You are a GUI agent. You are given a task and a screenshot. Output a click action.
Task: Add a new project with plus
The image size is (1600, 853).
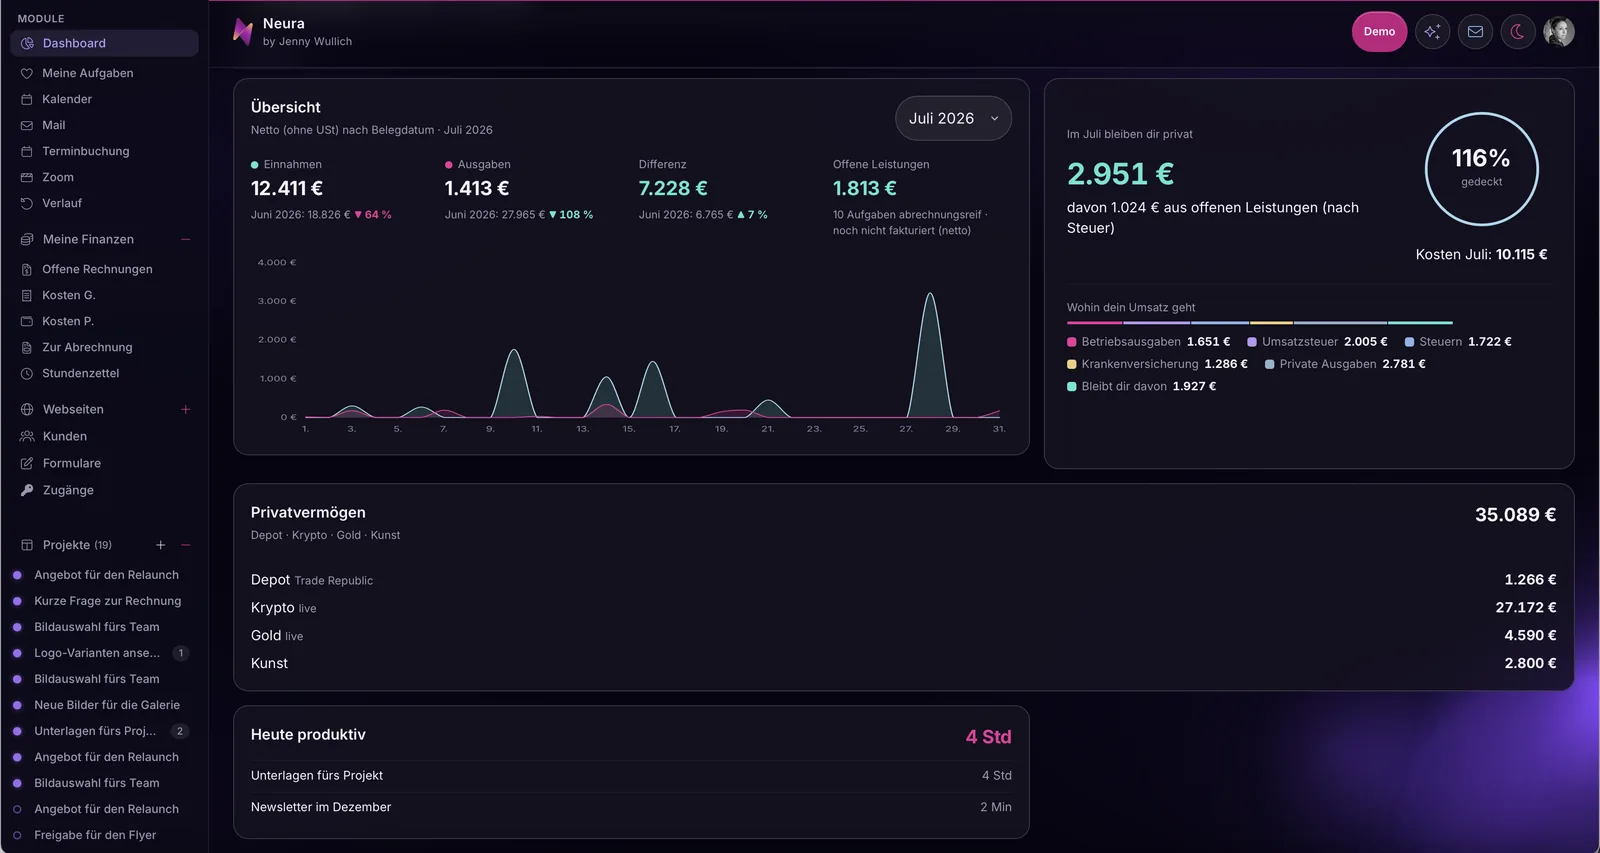[x=160, y=545]
